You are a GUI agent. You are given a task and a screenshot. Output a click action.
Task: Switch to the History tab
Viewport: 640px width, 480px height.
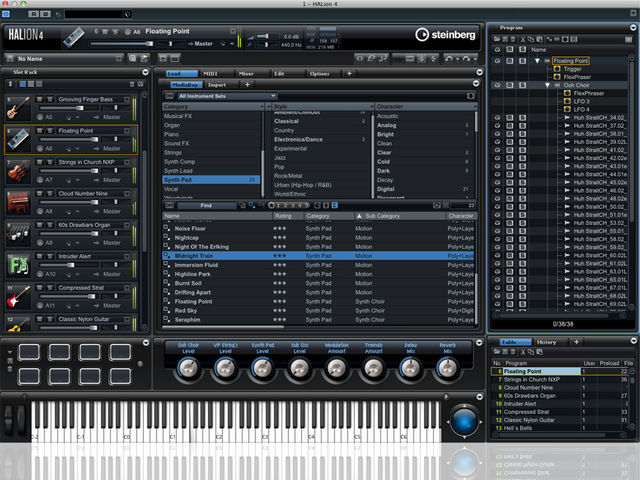pyautogui.click(x=546, y=342)
